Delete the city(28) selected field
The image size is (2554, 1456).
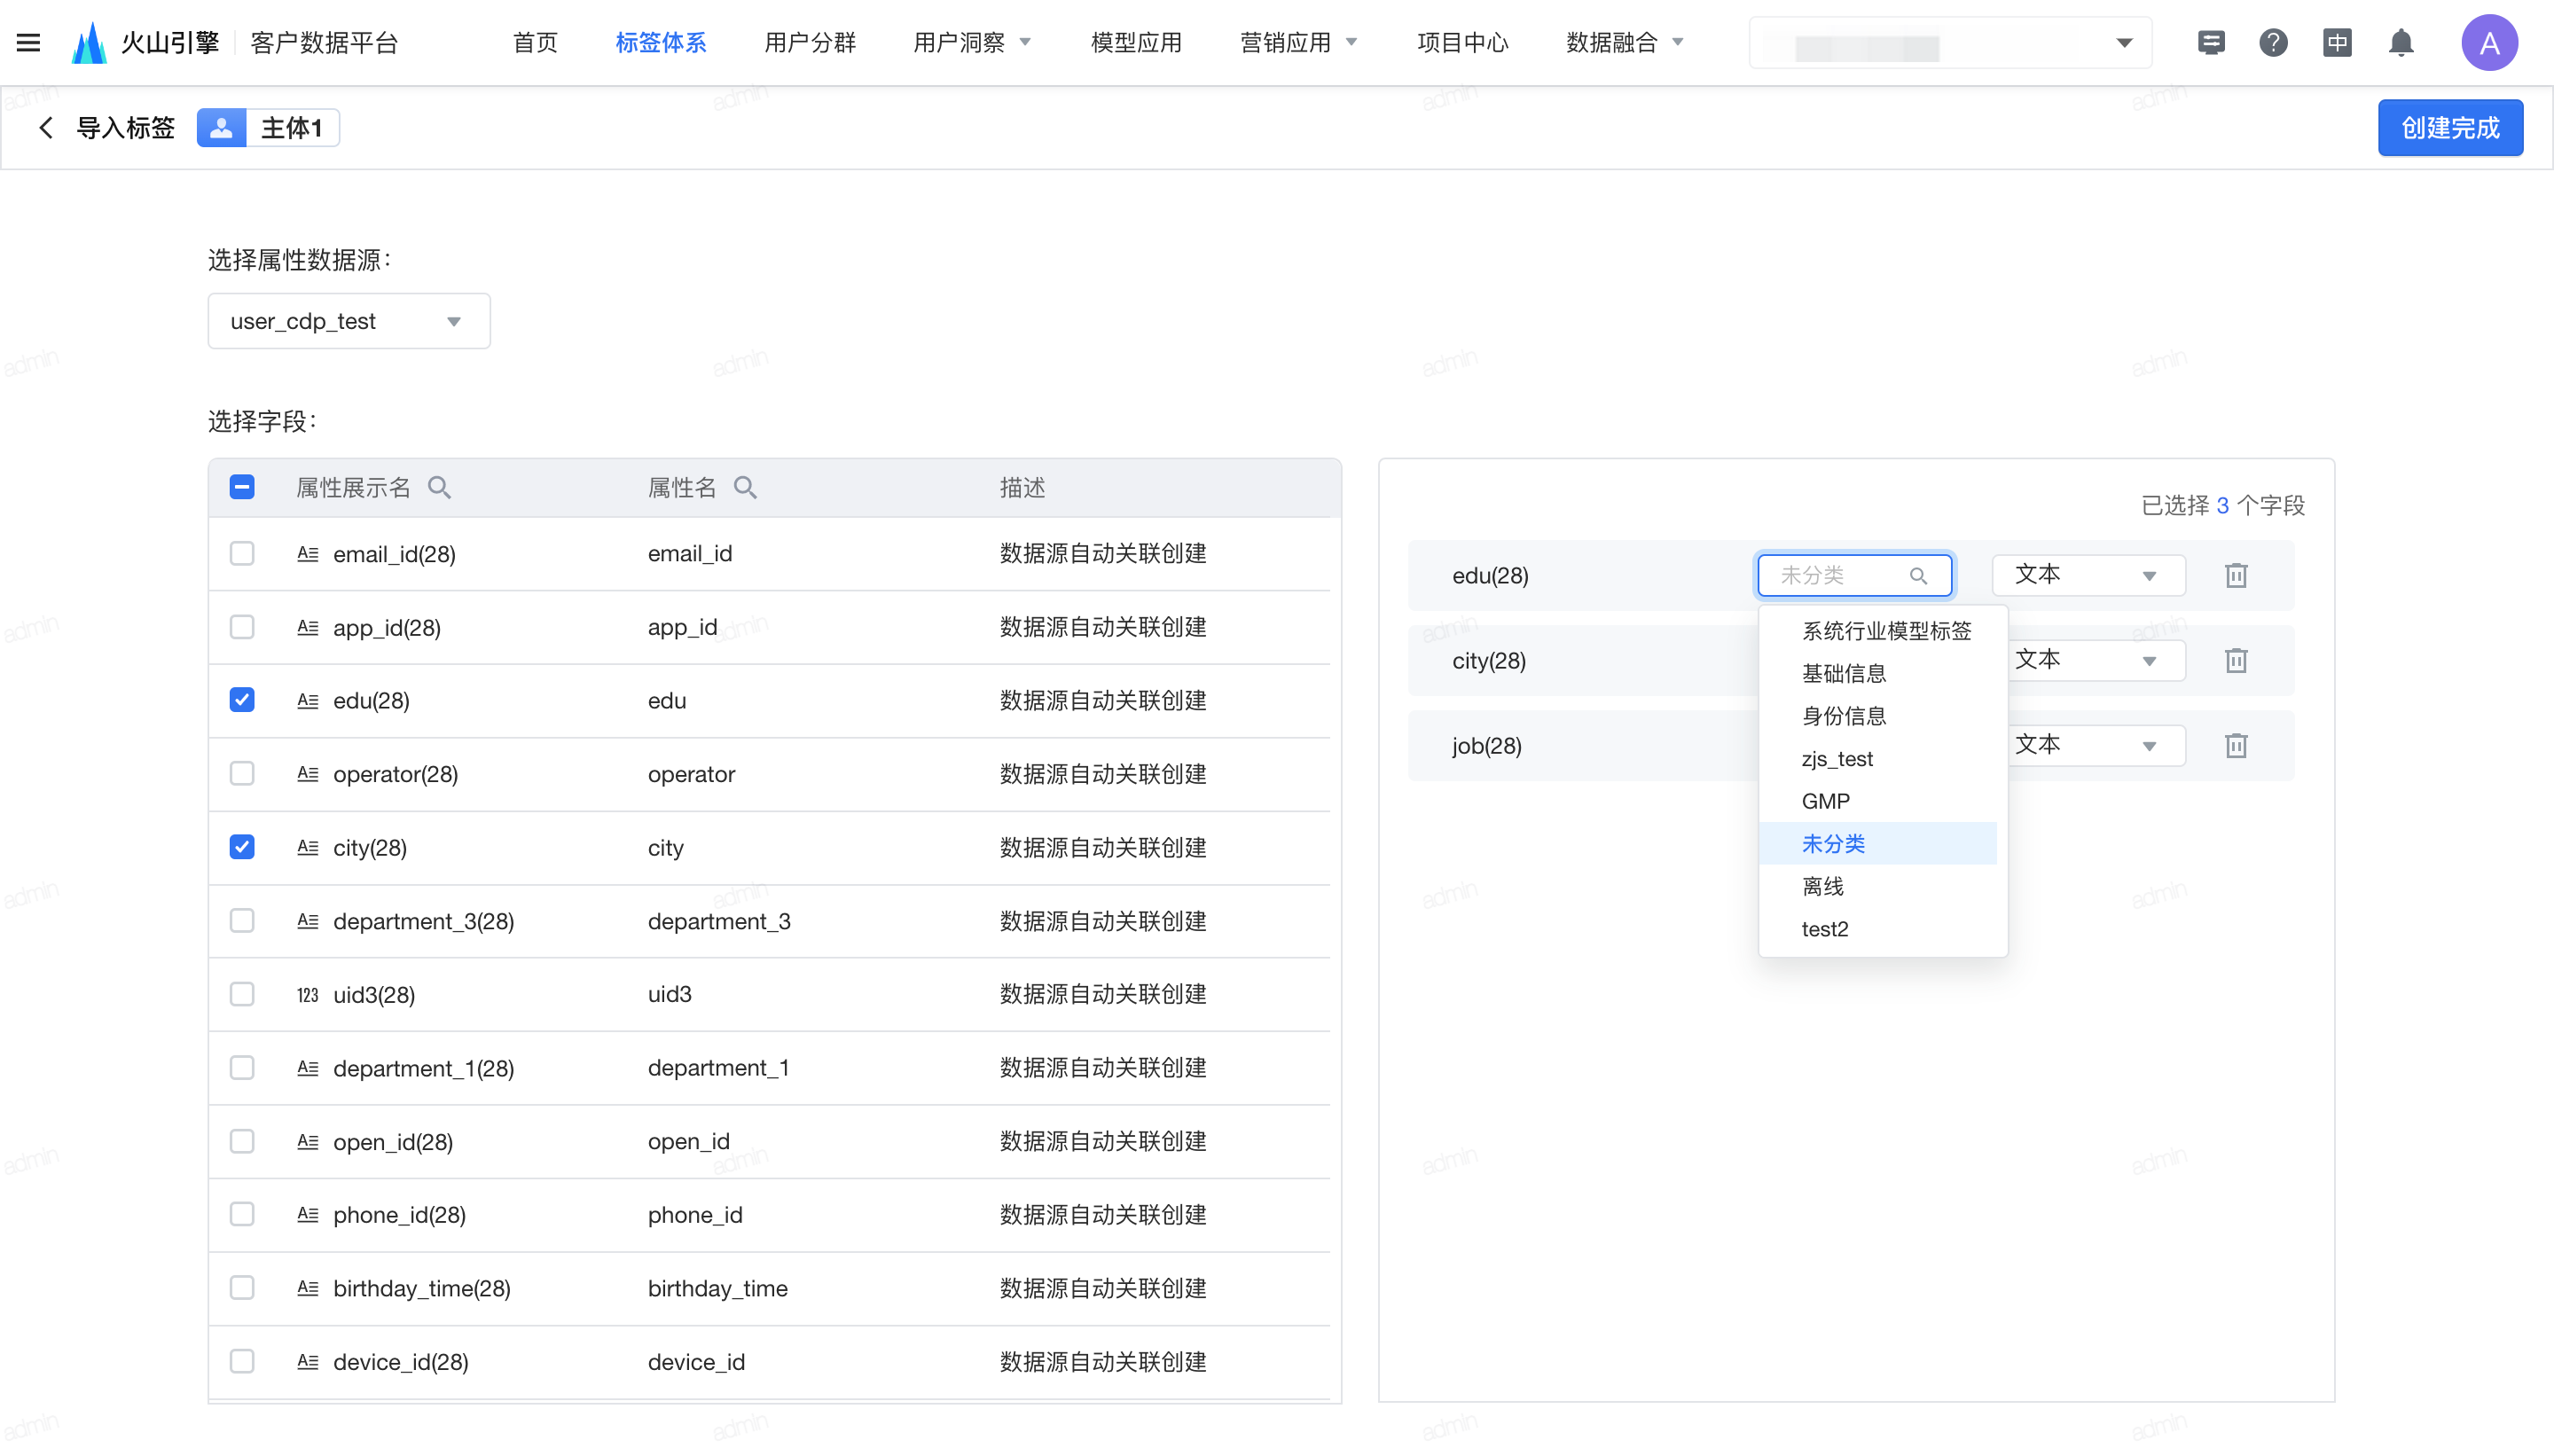(x=2236, y=660)
